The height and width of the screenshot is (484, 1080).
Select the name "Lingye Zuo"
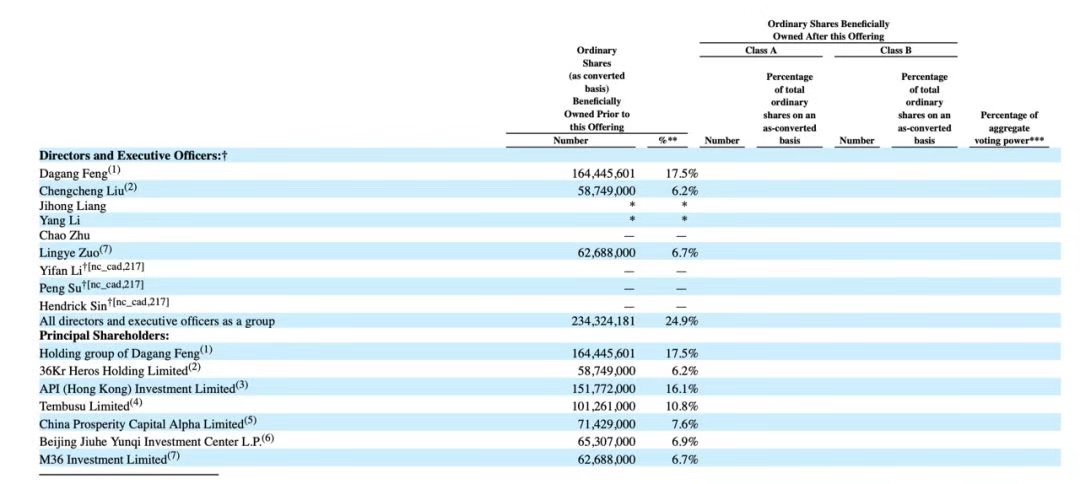tap(69, 253)
